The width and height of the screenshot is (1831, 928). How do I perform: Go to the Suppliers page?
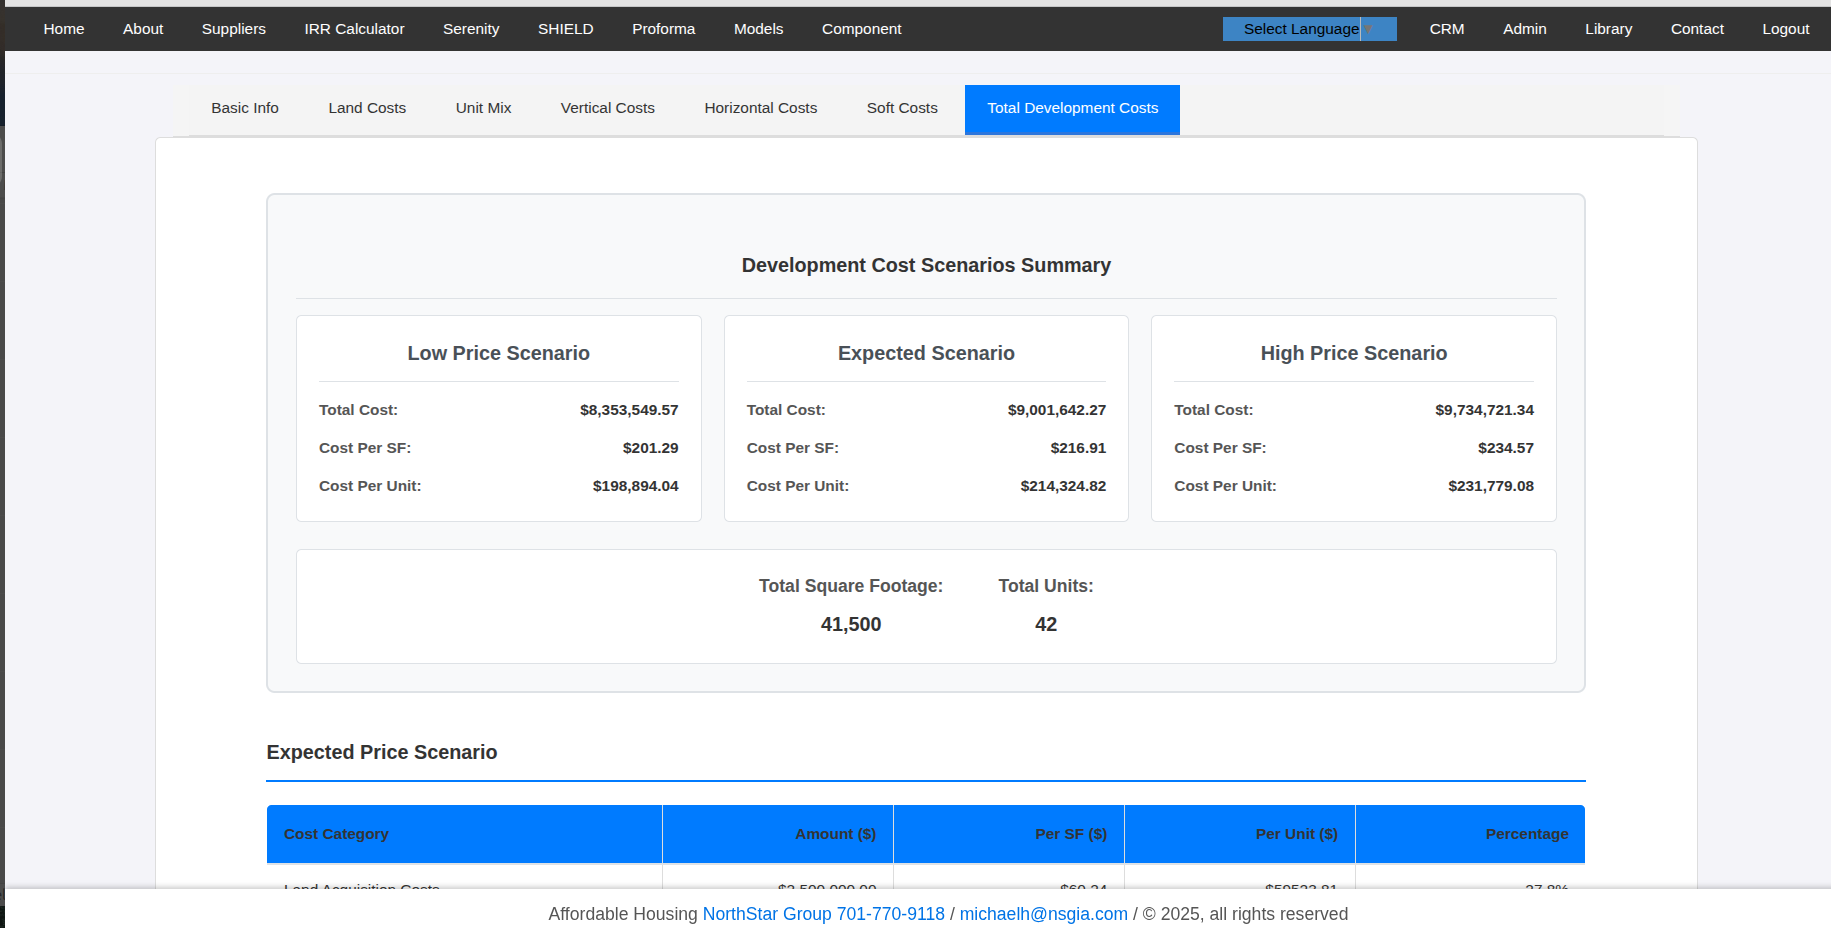tap(233, 29)
